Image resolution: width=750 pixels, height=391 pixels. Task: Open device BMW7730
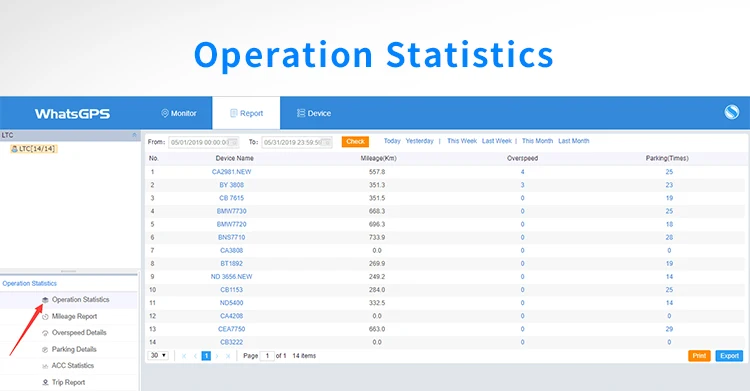tap(232, 211)
